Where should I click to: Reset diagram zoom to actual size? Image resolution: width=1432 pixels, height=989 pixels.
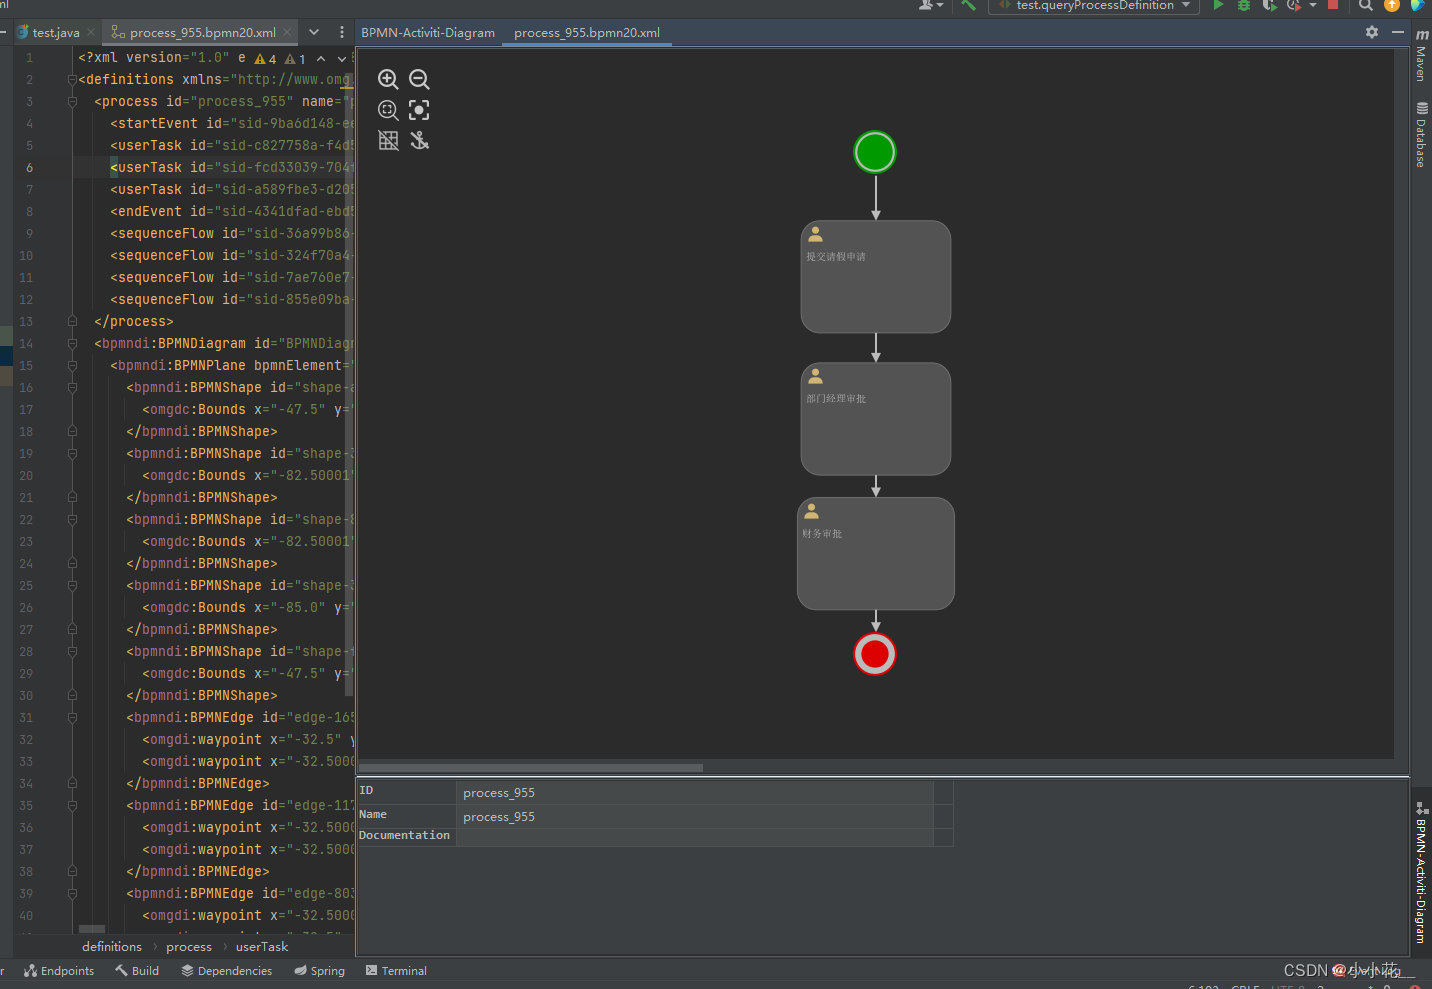[388, 110]
